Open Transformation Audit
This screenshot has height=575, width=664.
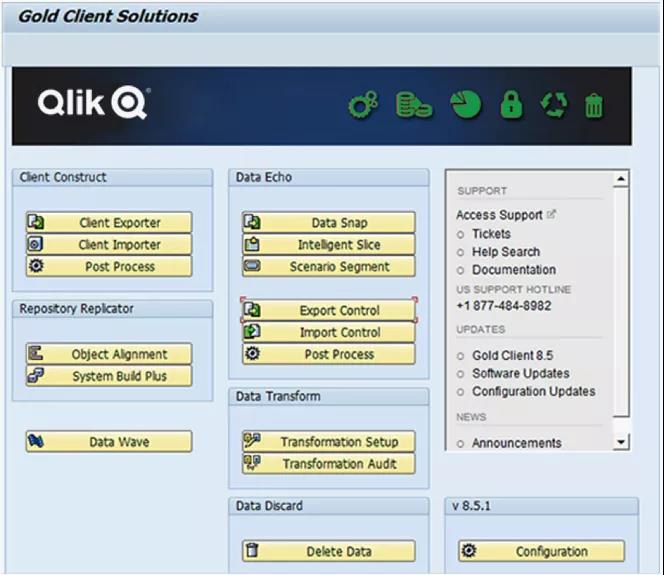click(x=329, y=464)
